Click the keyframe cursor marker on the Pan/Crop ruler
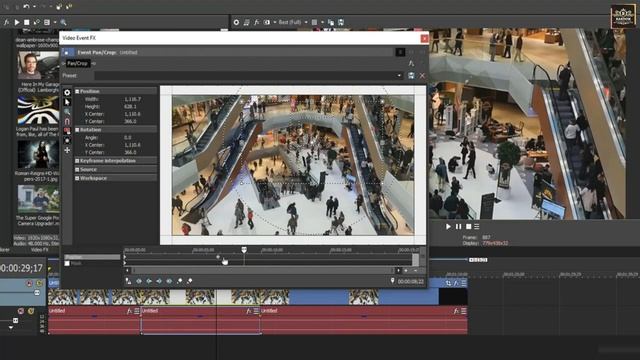The image size is (640, 360). (244, 249)
